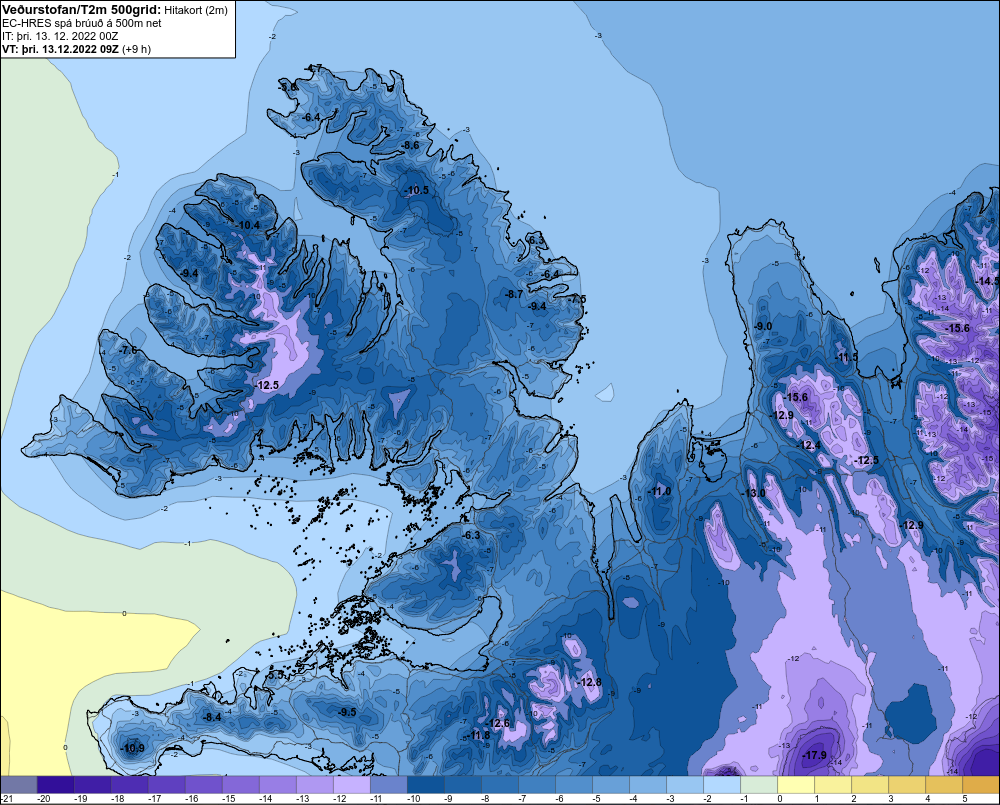The image size is (1000, 805).
Task: Click the 'VT: þri. 13.12.2022 09Z' valid time
Action: 60,49
